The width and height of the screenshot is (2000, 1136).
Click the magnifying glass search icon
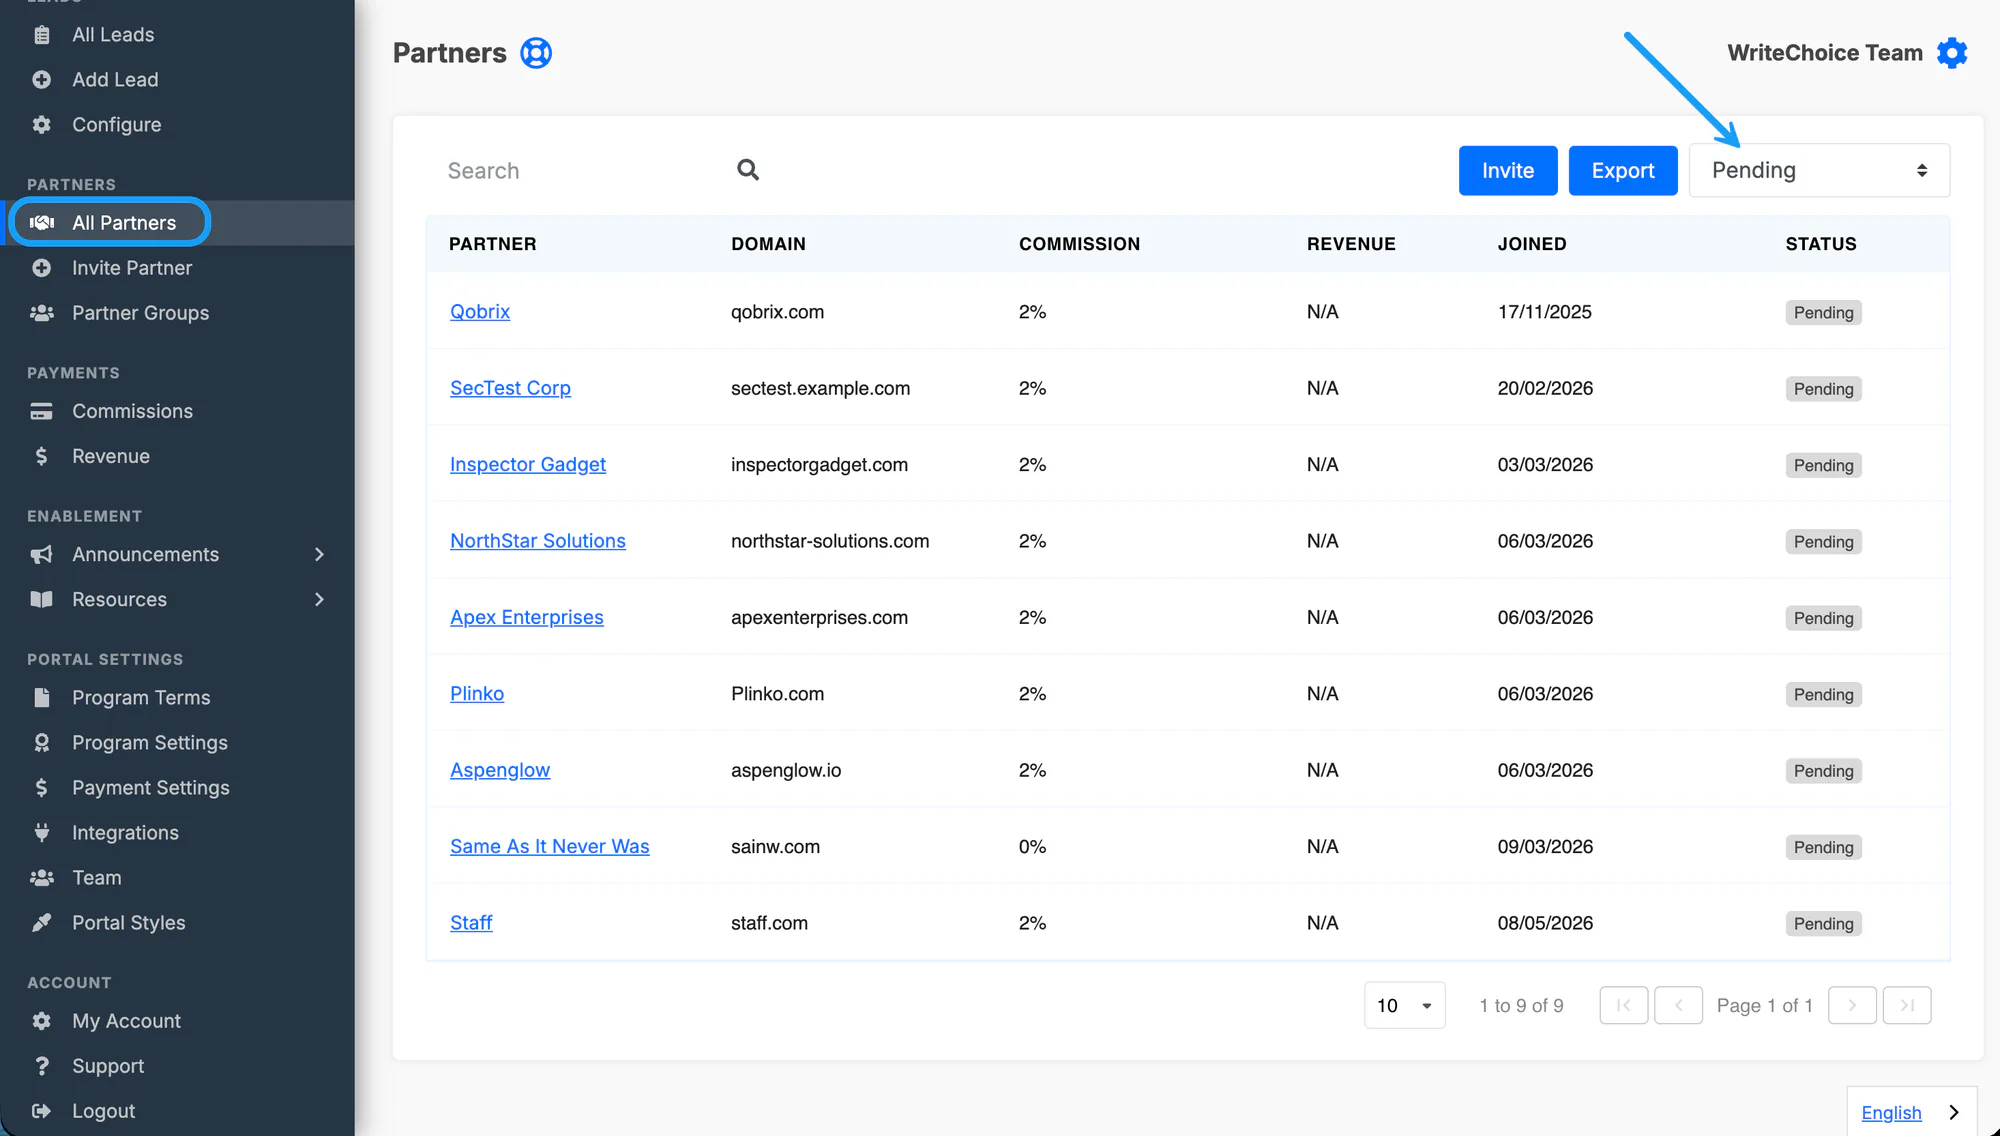tap(748, 170)
